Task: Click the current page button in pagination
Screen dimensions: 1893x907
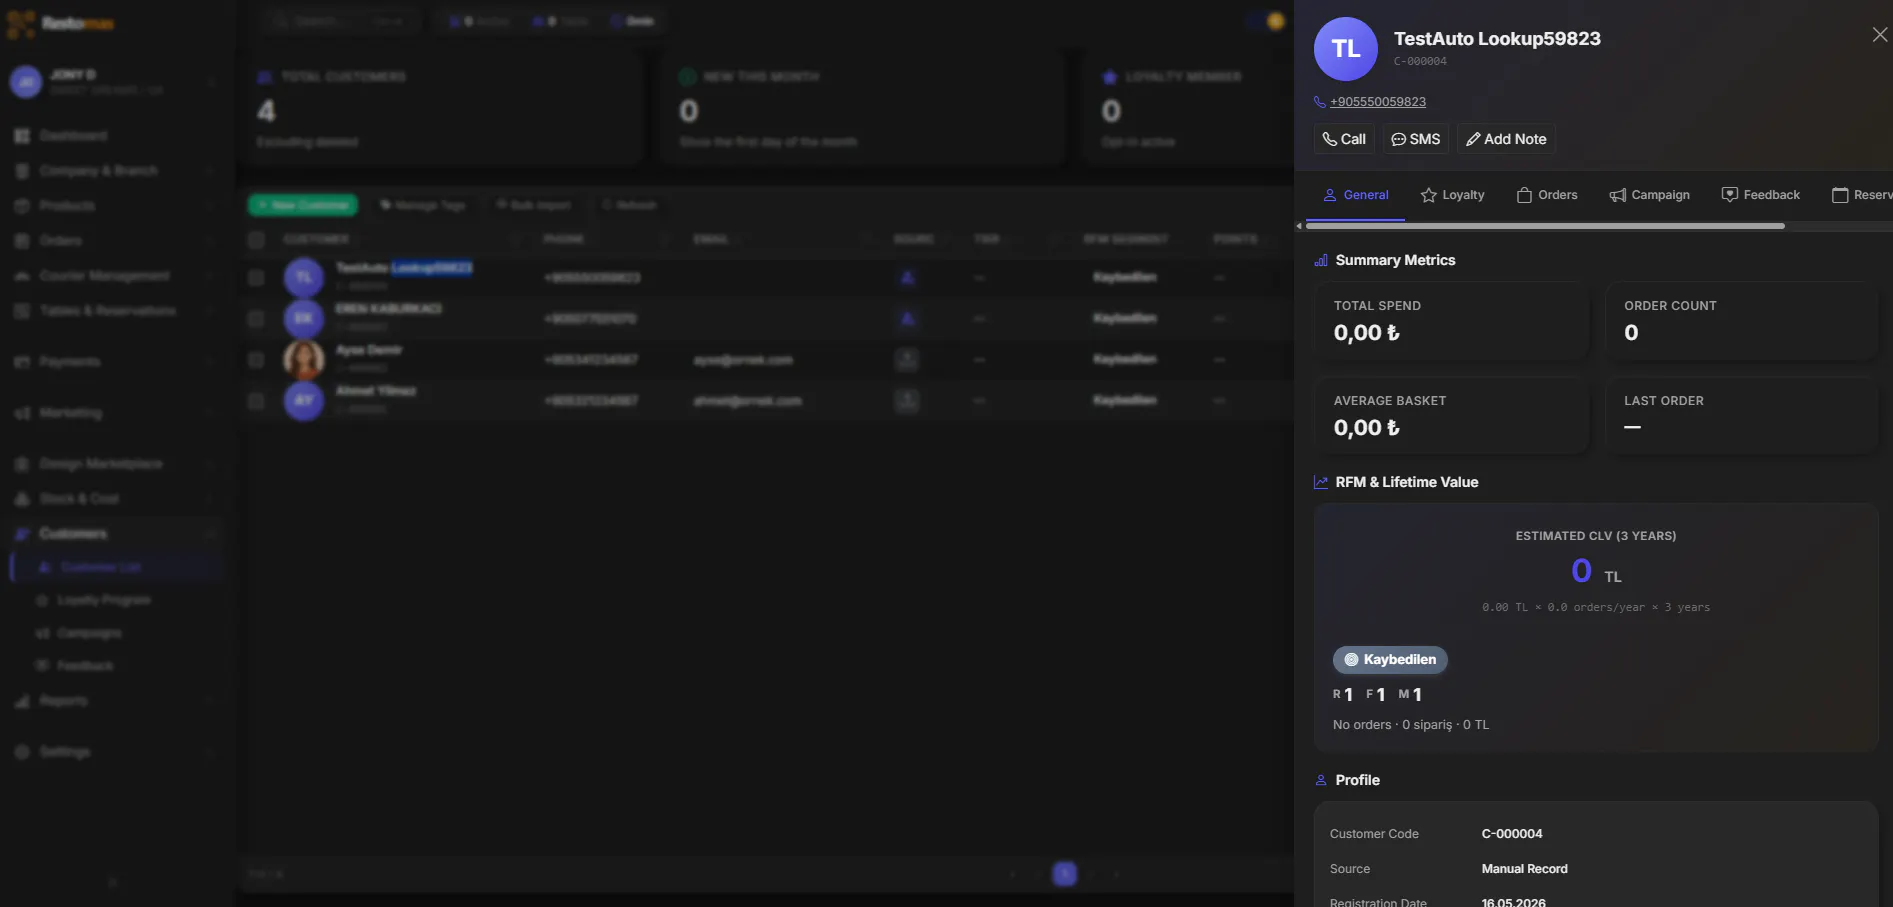Action: tap(1065, 874)
